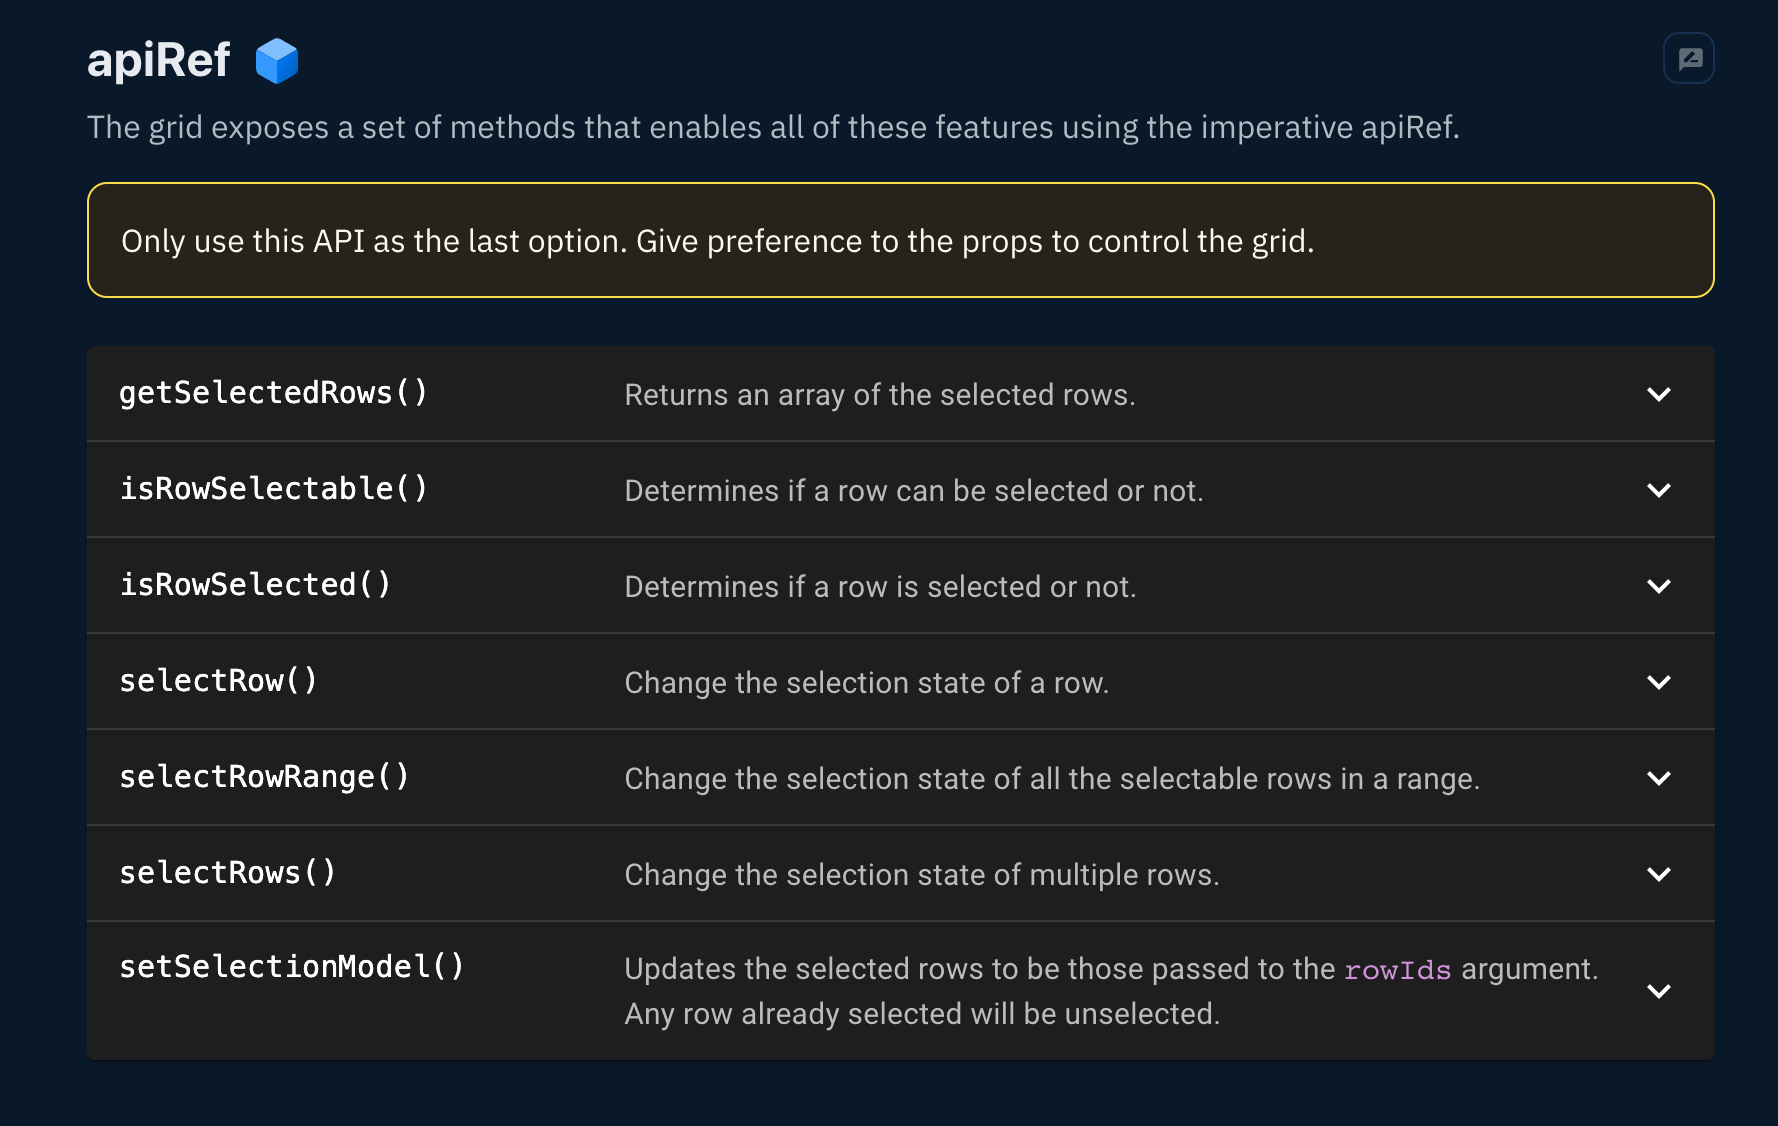Click the blue cube icon beside apiRef heading
The width and height of the screenshot is (1778, 1126).
click(277, 60)
